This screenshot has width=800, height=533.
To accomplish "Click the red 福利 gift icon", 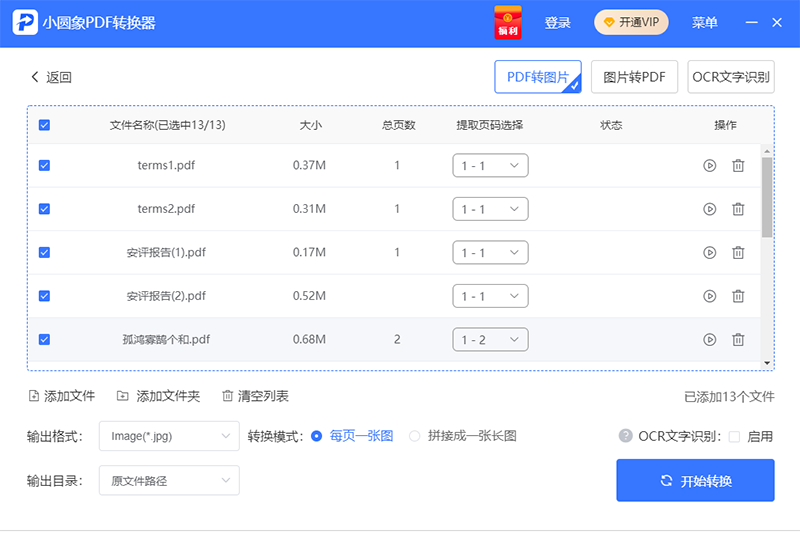I will (509, 22).
